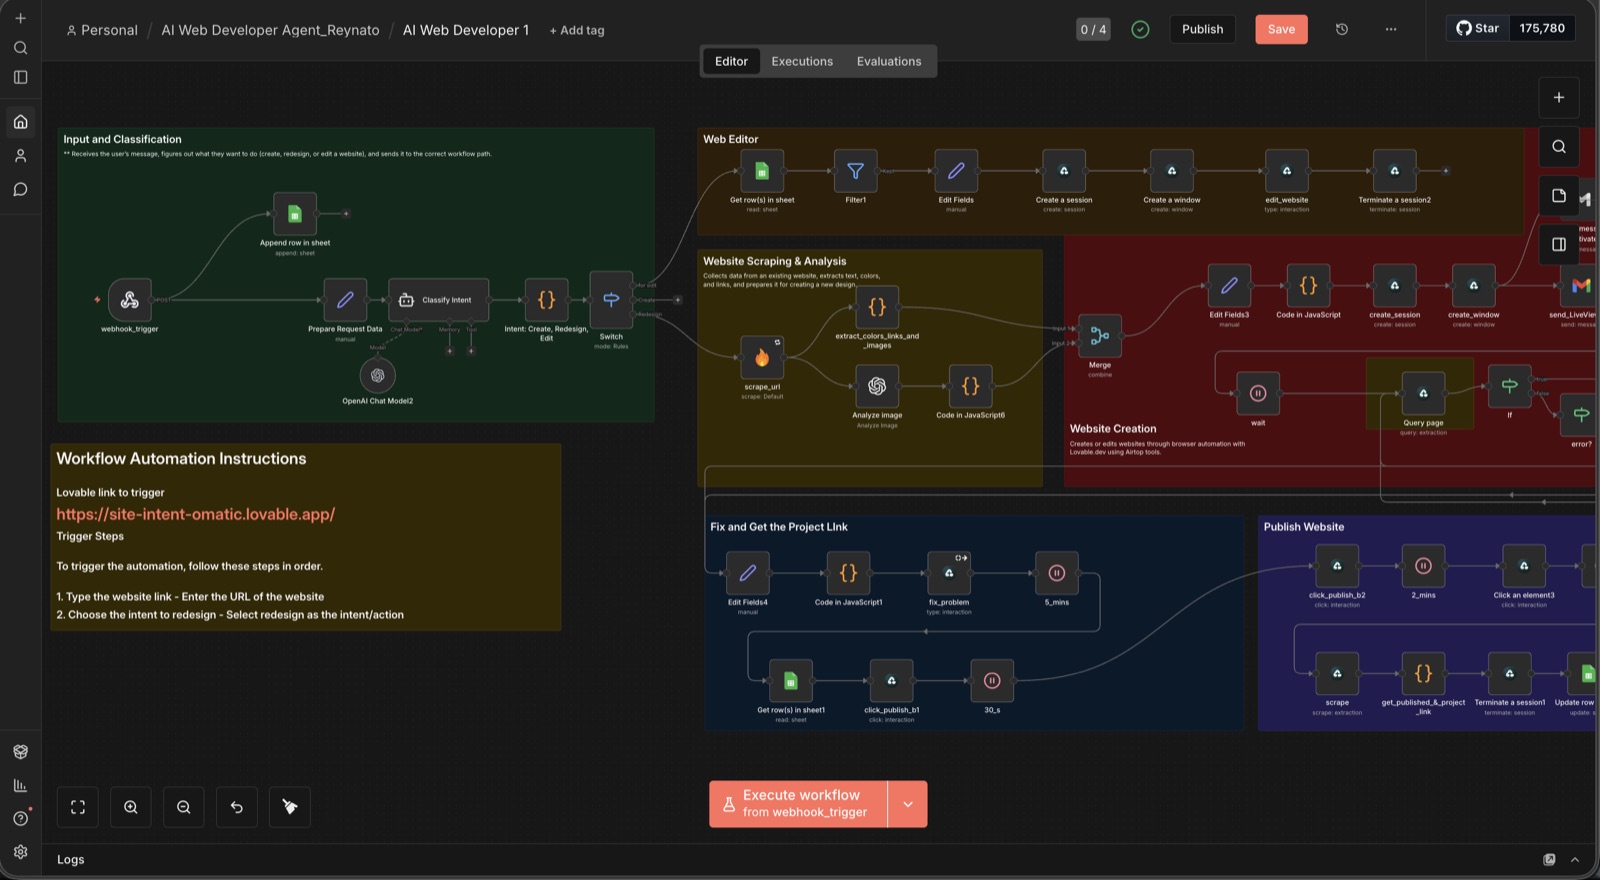
Task: Open the fix_problem node
Action: (949, 573)
